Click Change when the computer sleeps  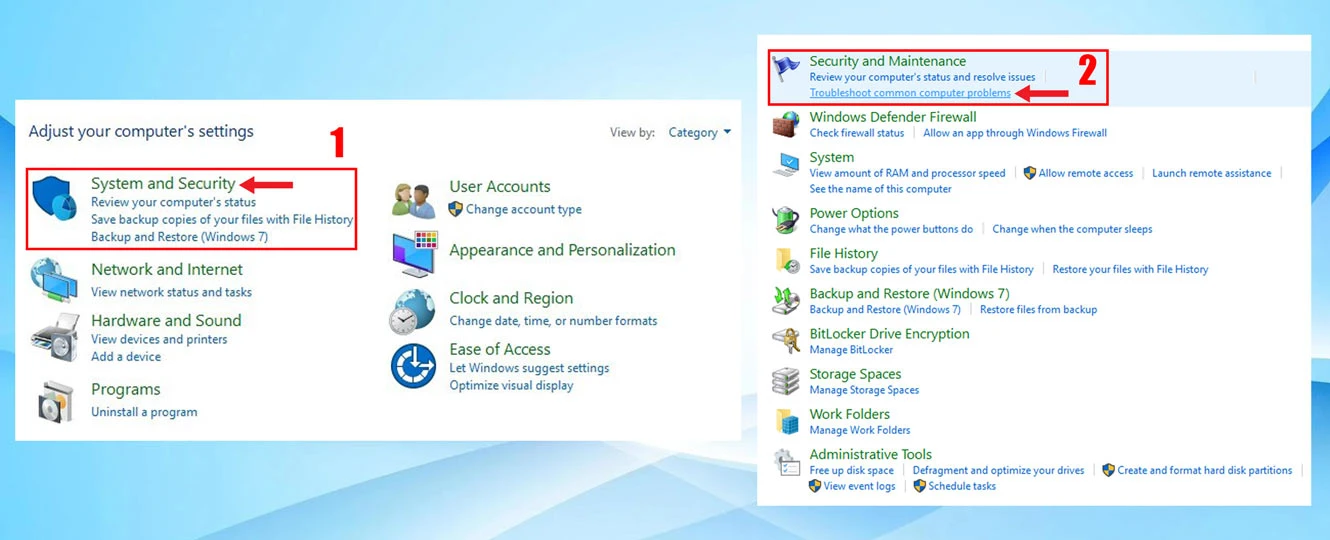point(1072,229)
